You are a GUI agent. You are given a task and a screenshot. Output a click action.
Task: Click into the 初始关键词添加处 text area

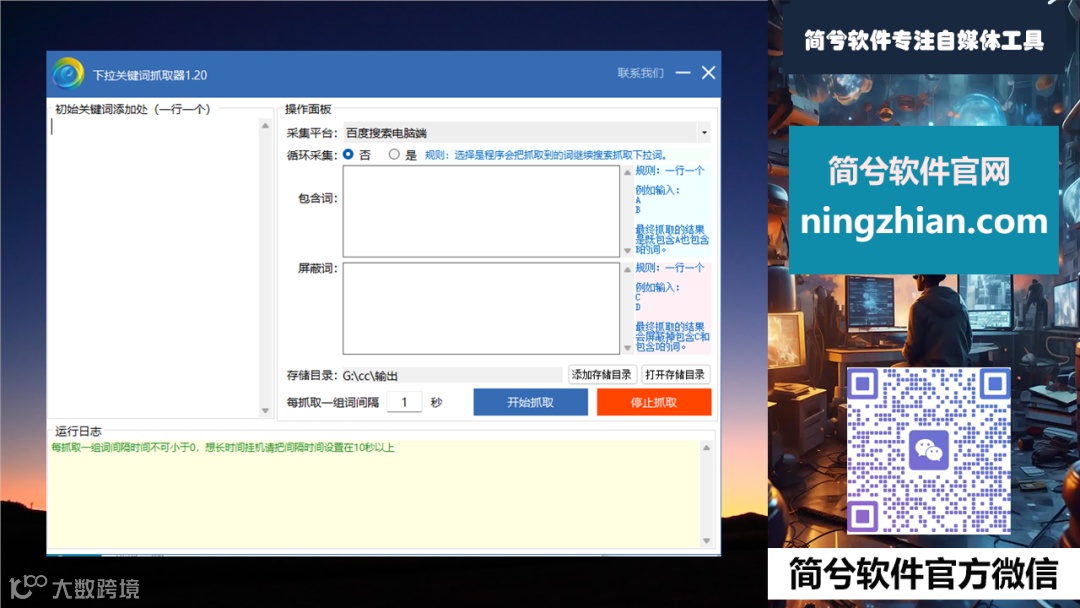coord(154,266)
